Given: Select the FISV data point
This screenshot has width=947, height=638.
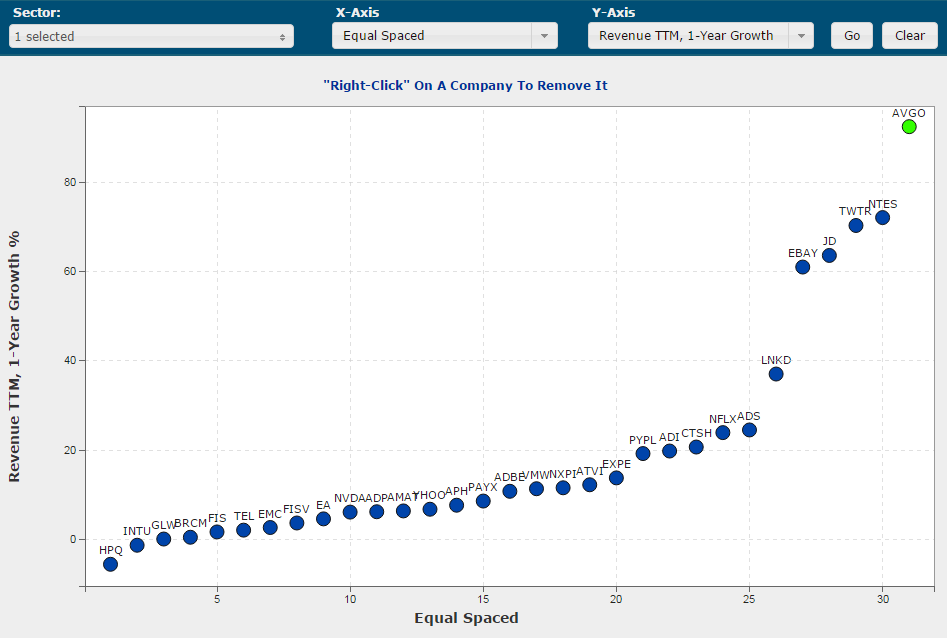Looking at the screenshot, I should 297,523.
